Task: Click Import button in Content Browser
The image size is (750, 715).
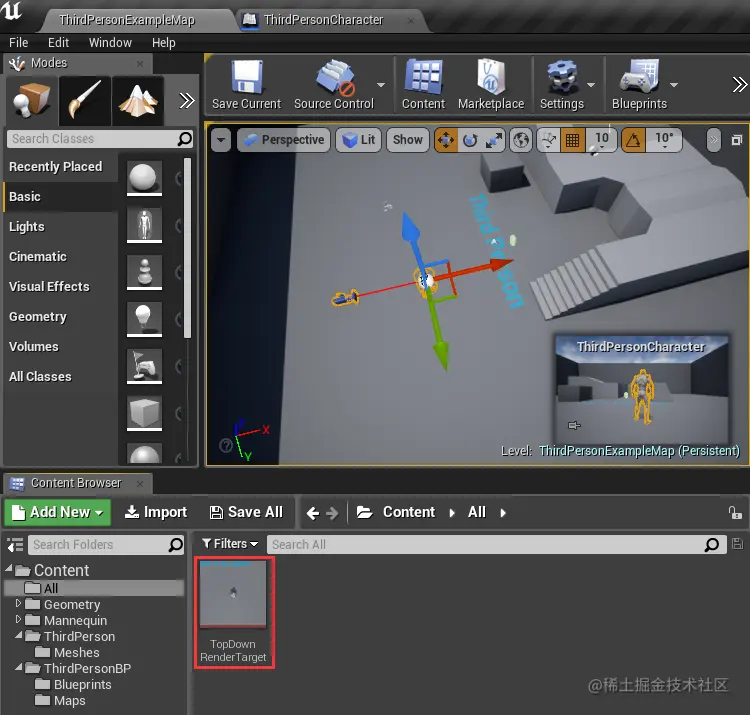Action: coord(156,512)
